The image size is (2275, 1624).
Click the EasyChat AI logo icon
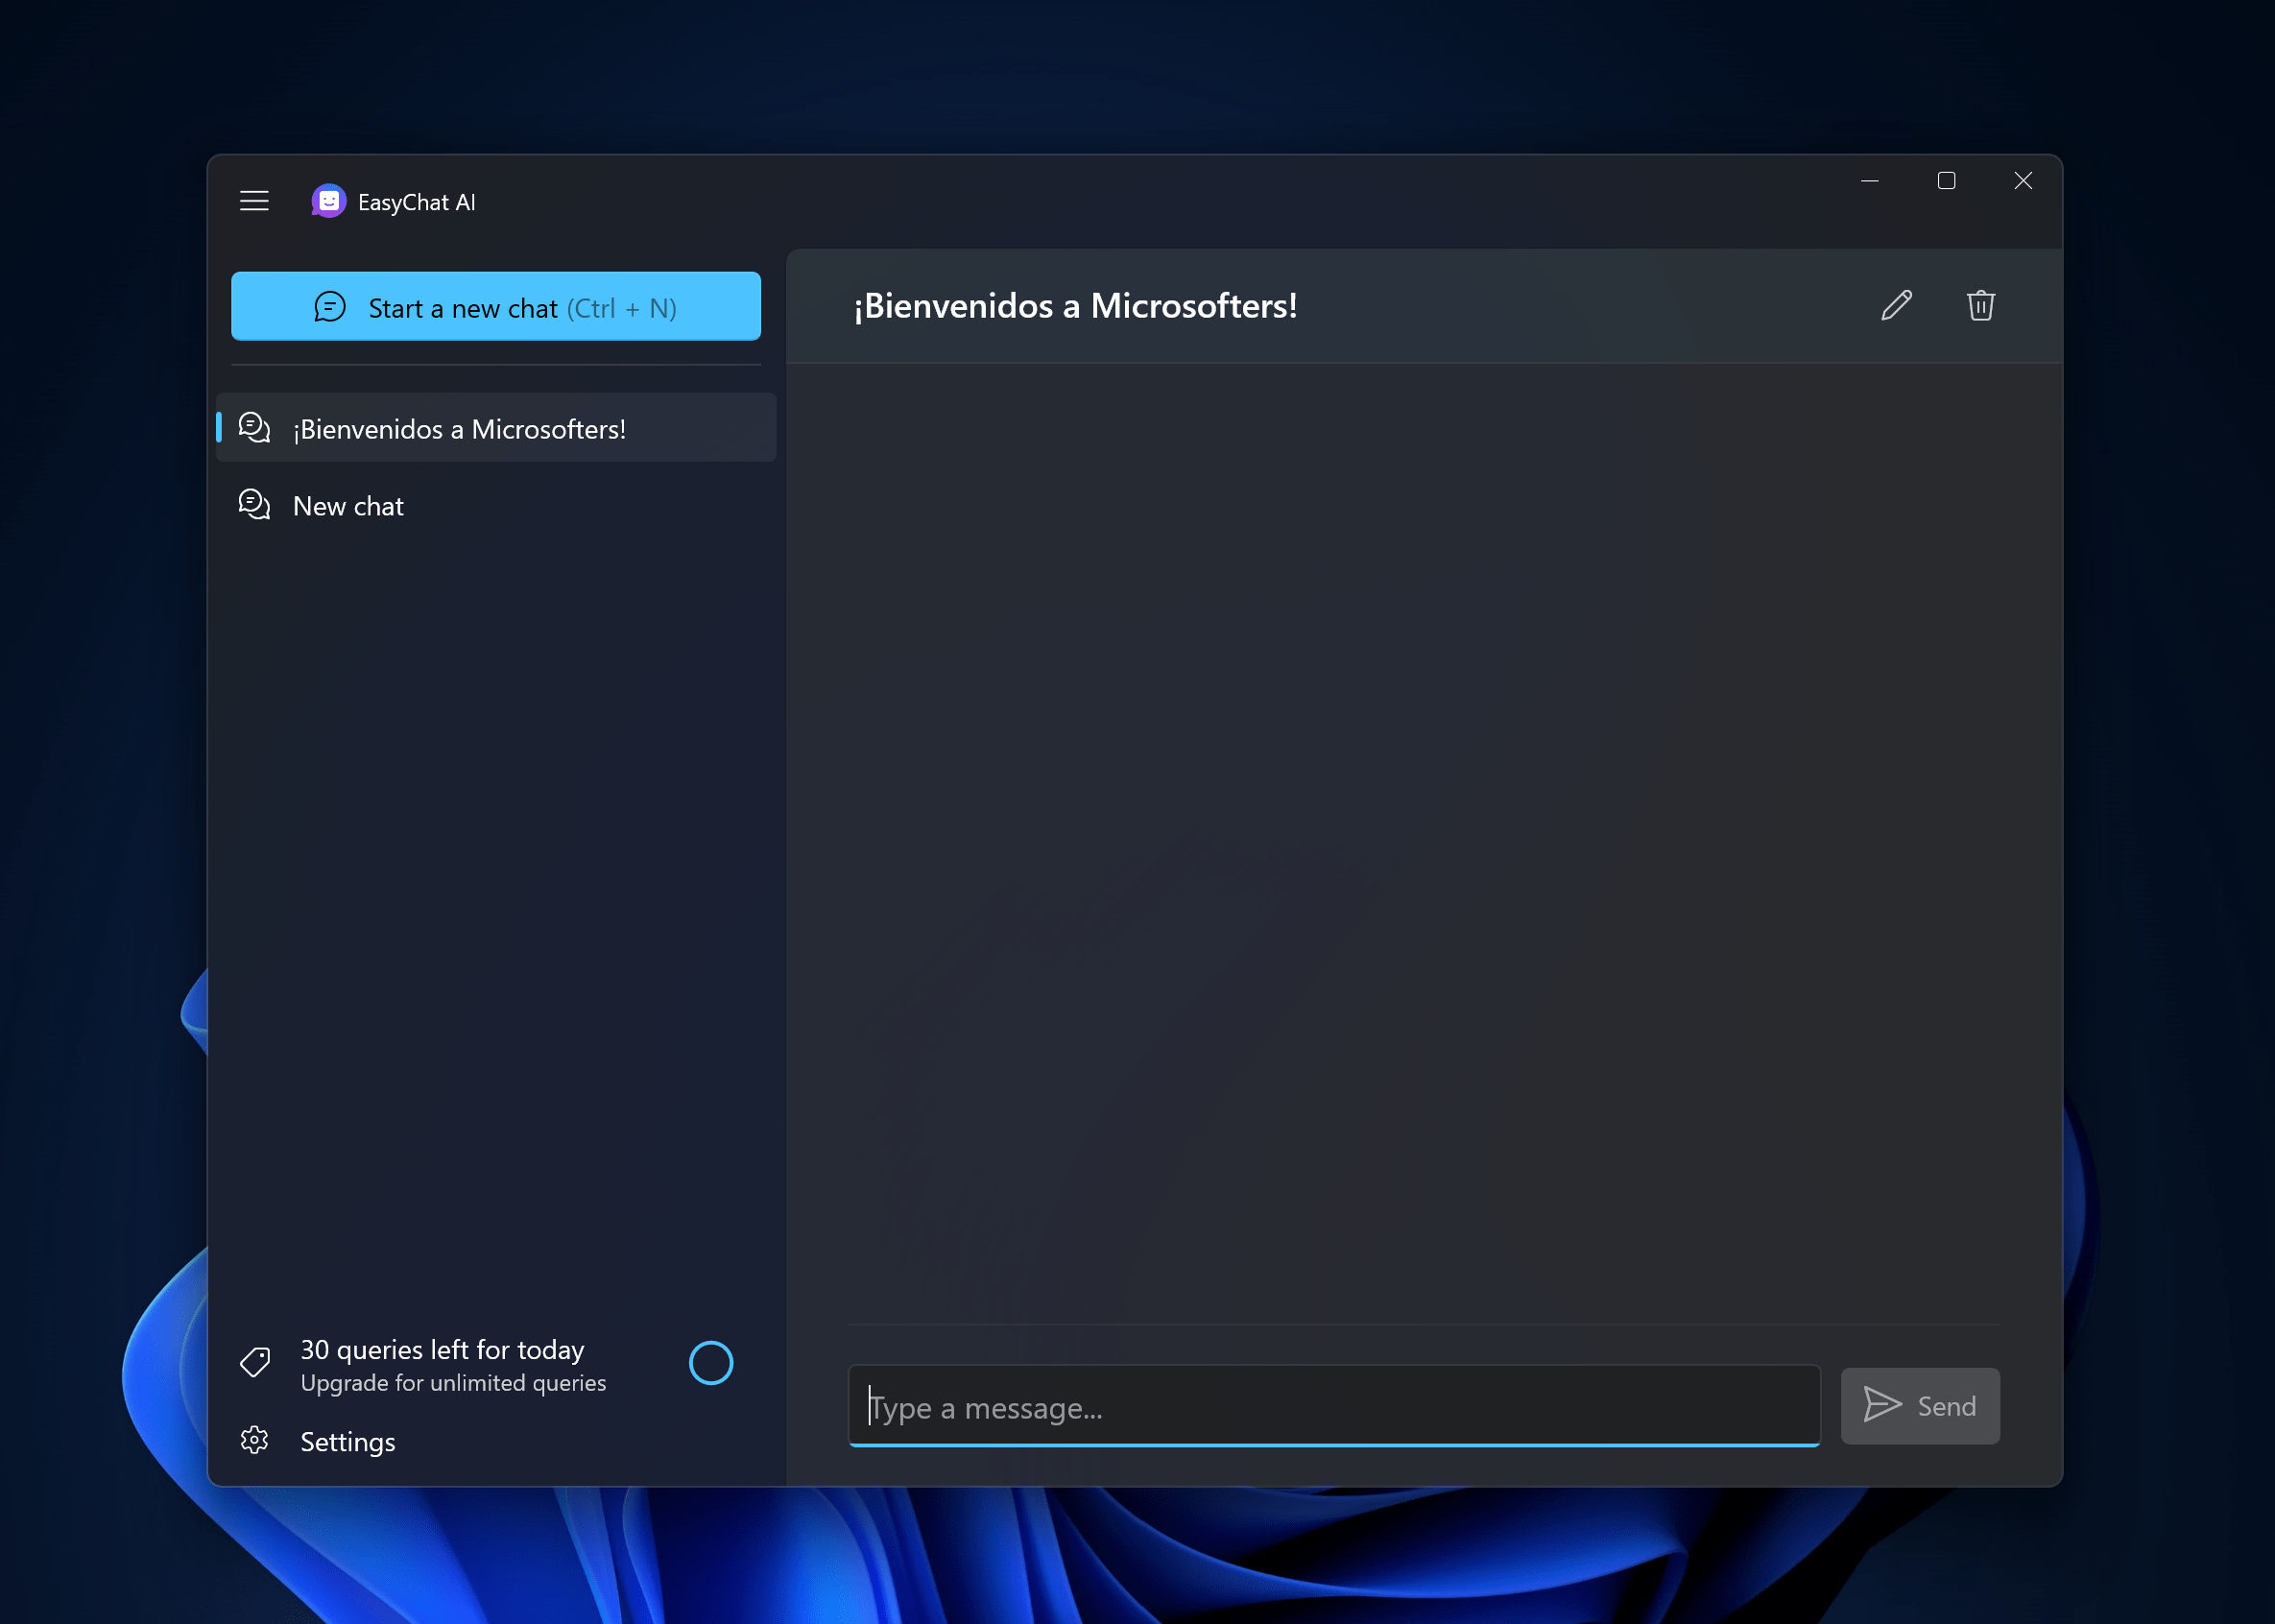click(328, 201)
